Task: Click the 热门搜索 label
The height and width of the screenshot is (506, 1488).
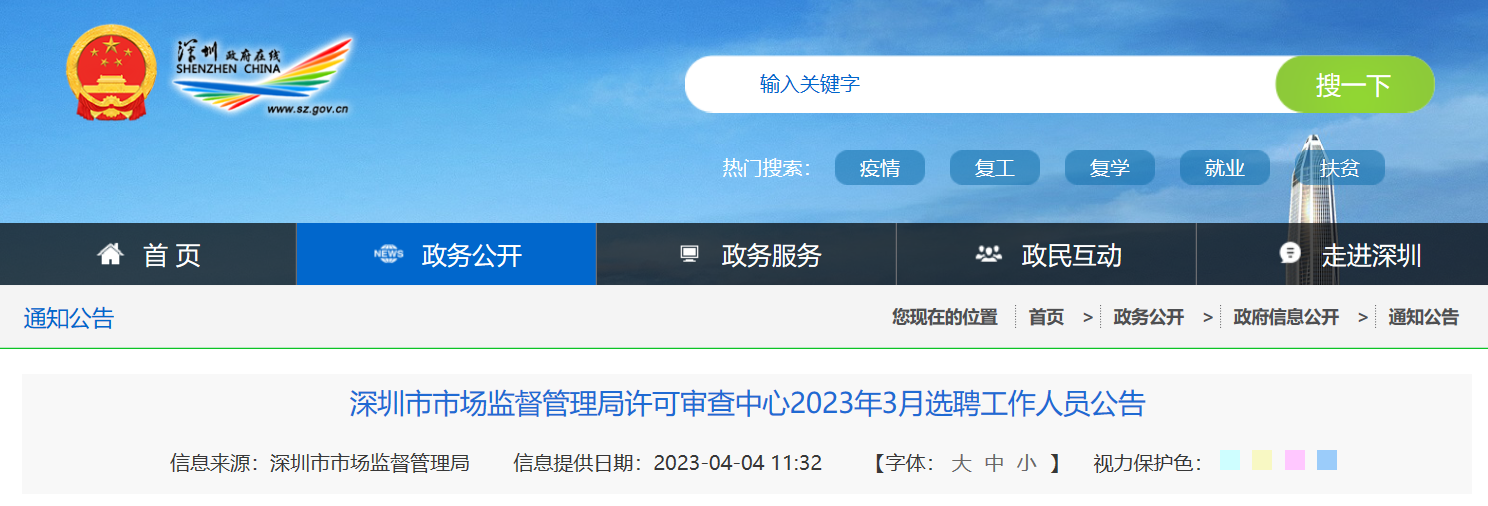Action: [x=765, y=168]
